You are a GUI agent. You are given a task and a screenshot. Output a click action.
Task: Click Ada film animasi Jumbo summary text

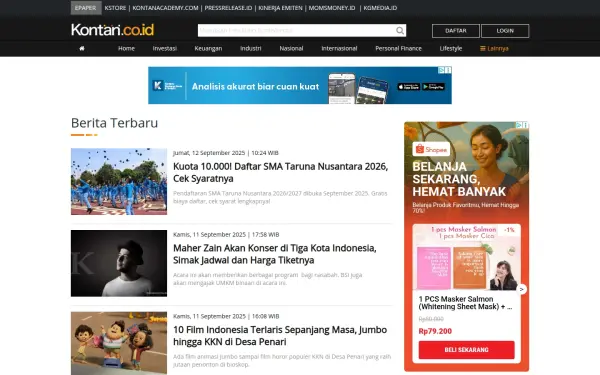click(x=282, y=360)
